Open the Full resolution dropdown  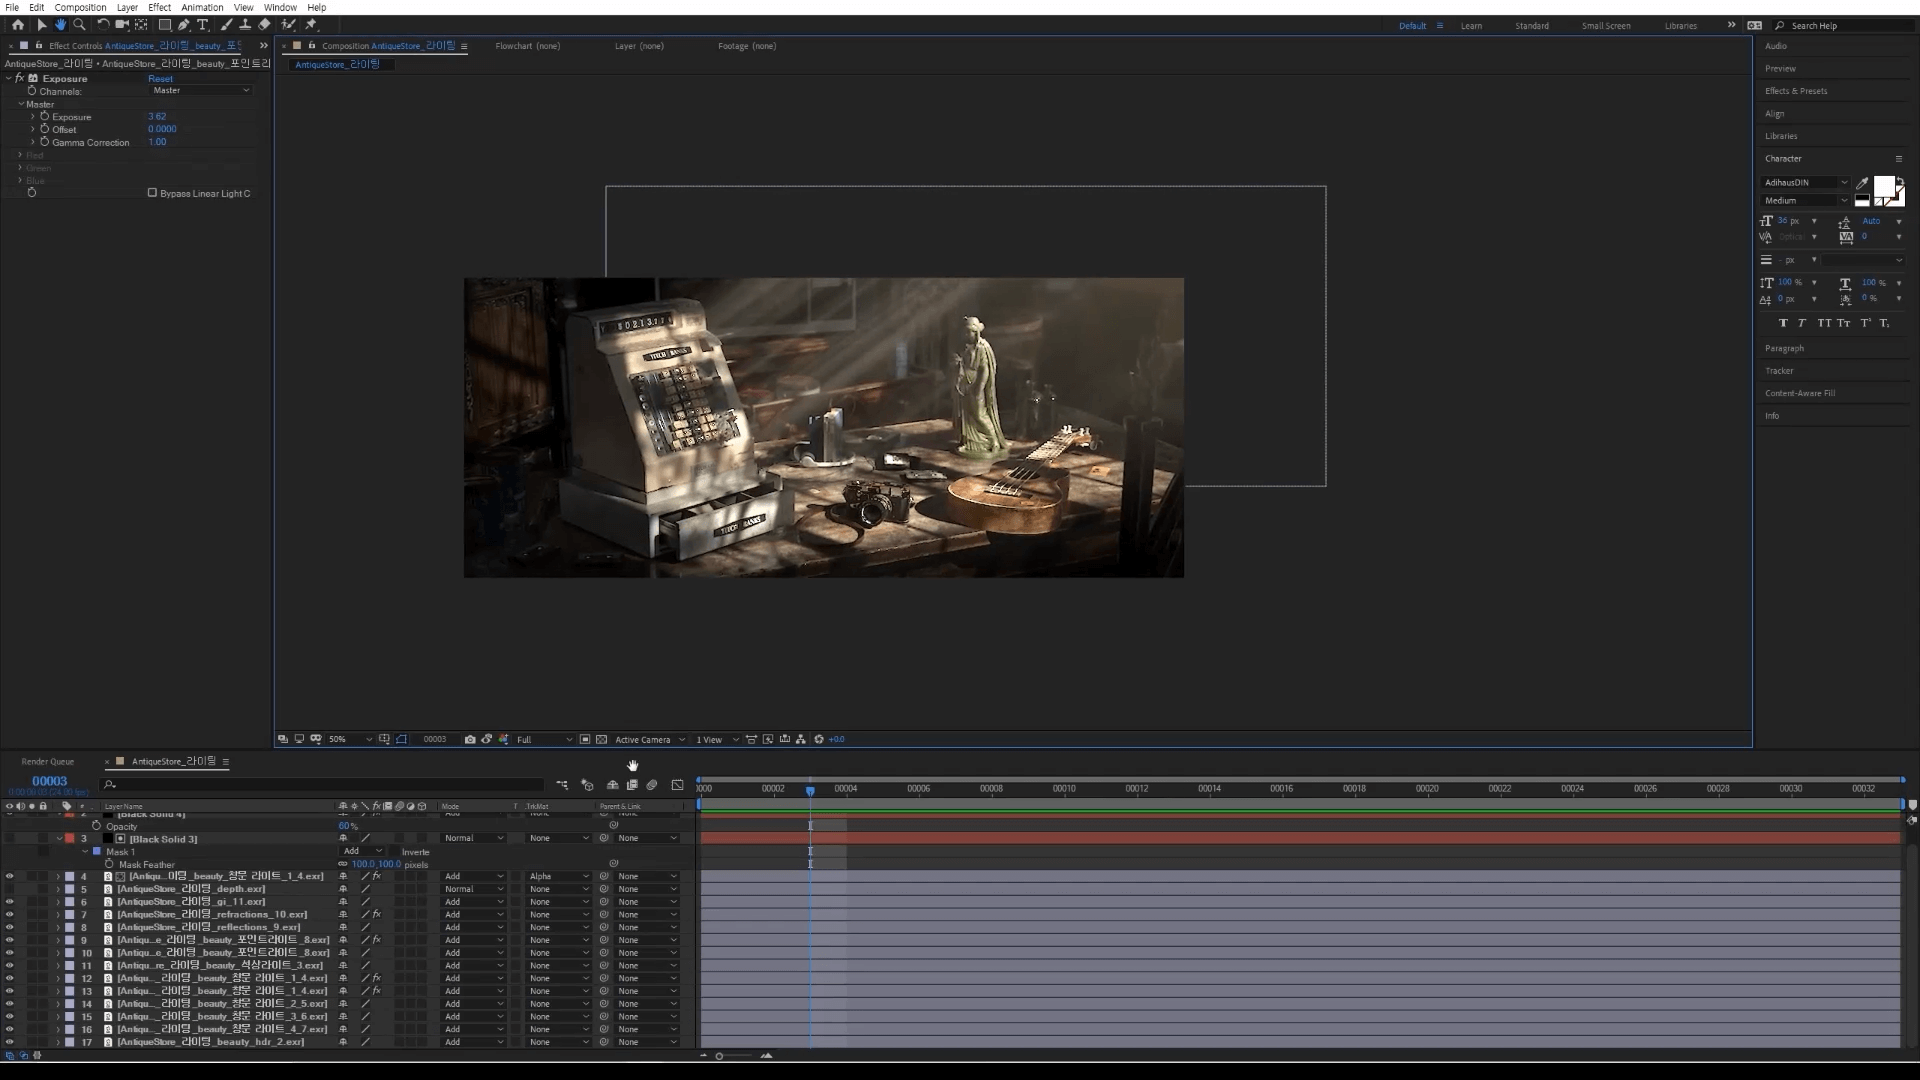(544, 740)
